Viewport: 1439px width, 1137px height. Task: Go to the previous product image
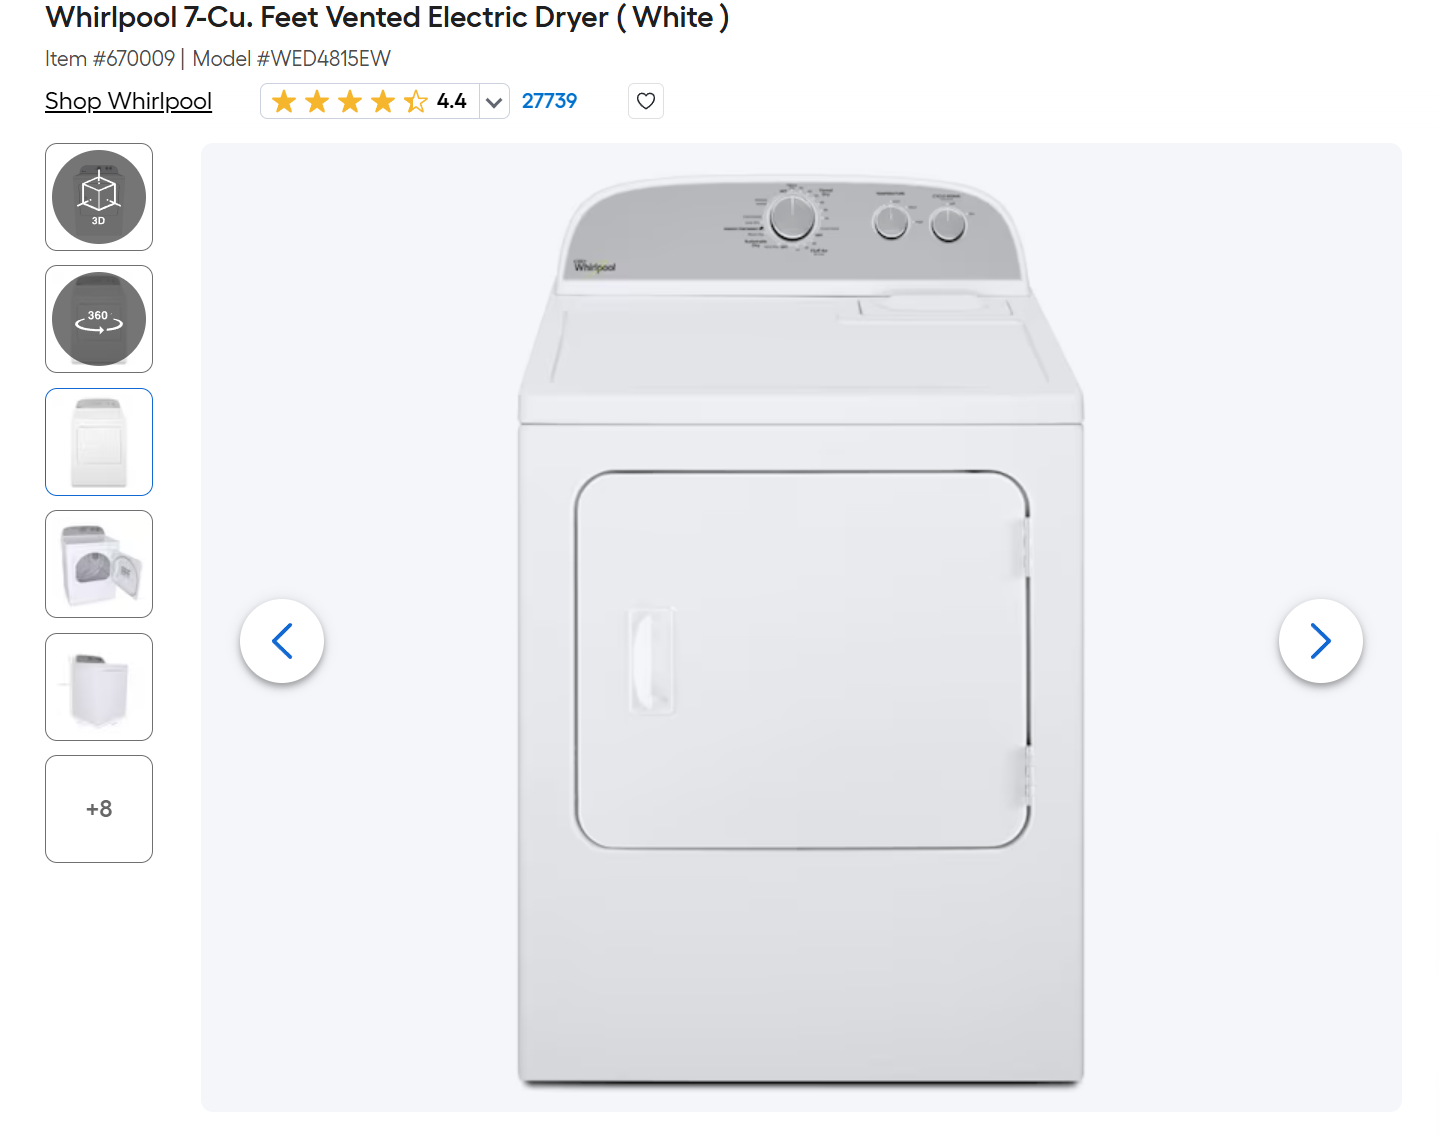click(282, 641)
